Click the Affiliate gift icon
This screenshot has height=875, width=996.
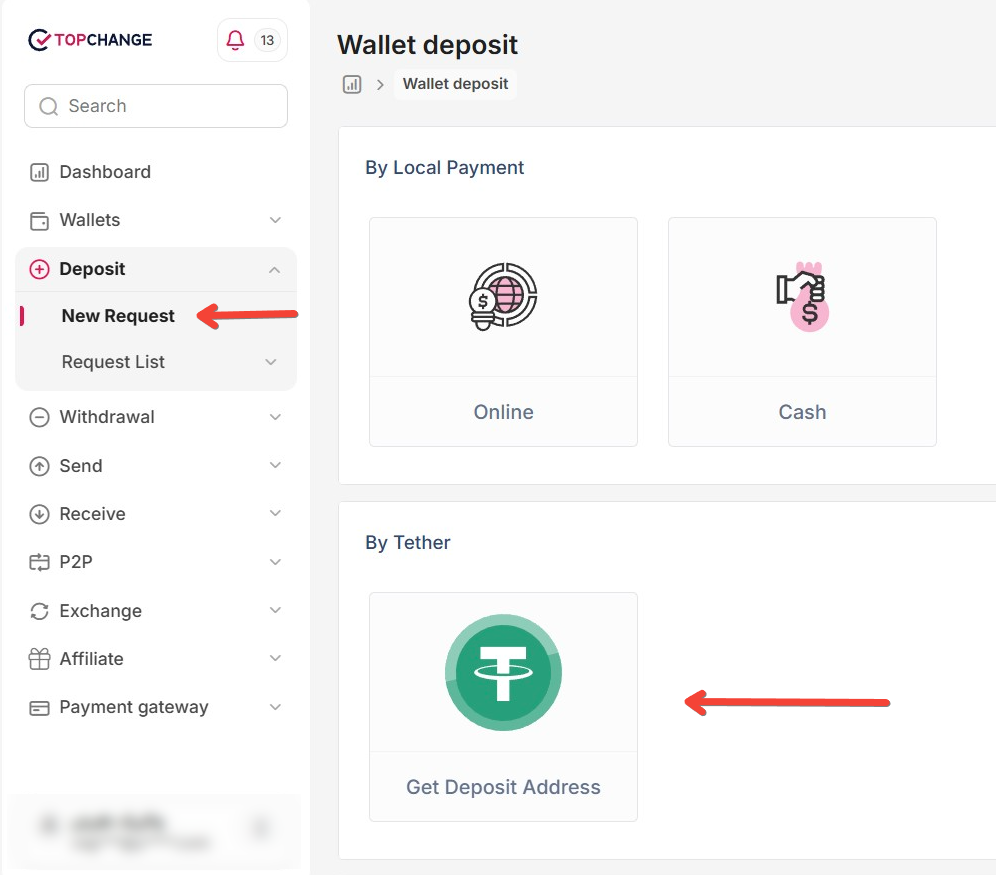point(39,659)
